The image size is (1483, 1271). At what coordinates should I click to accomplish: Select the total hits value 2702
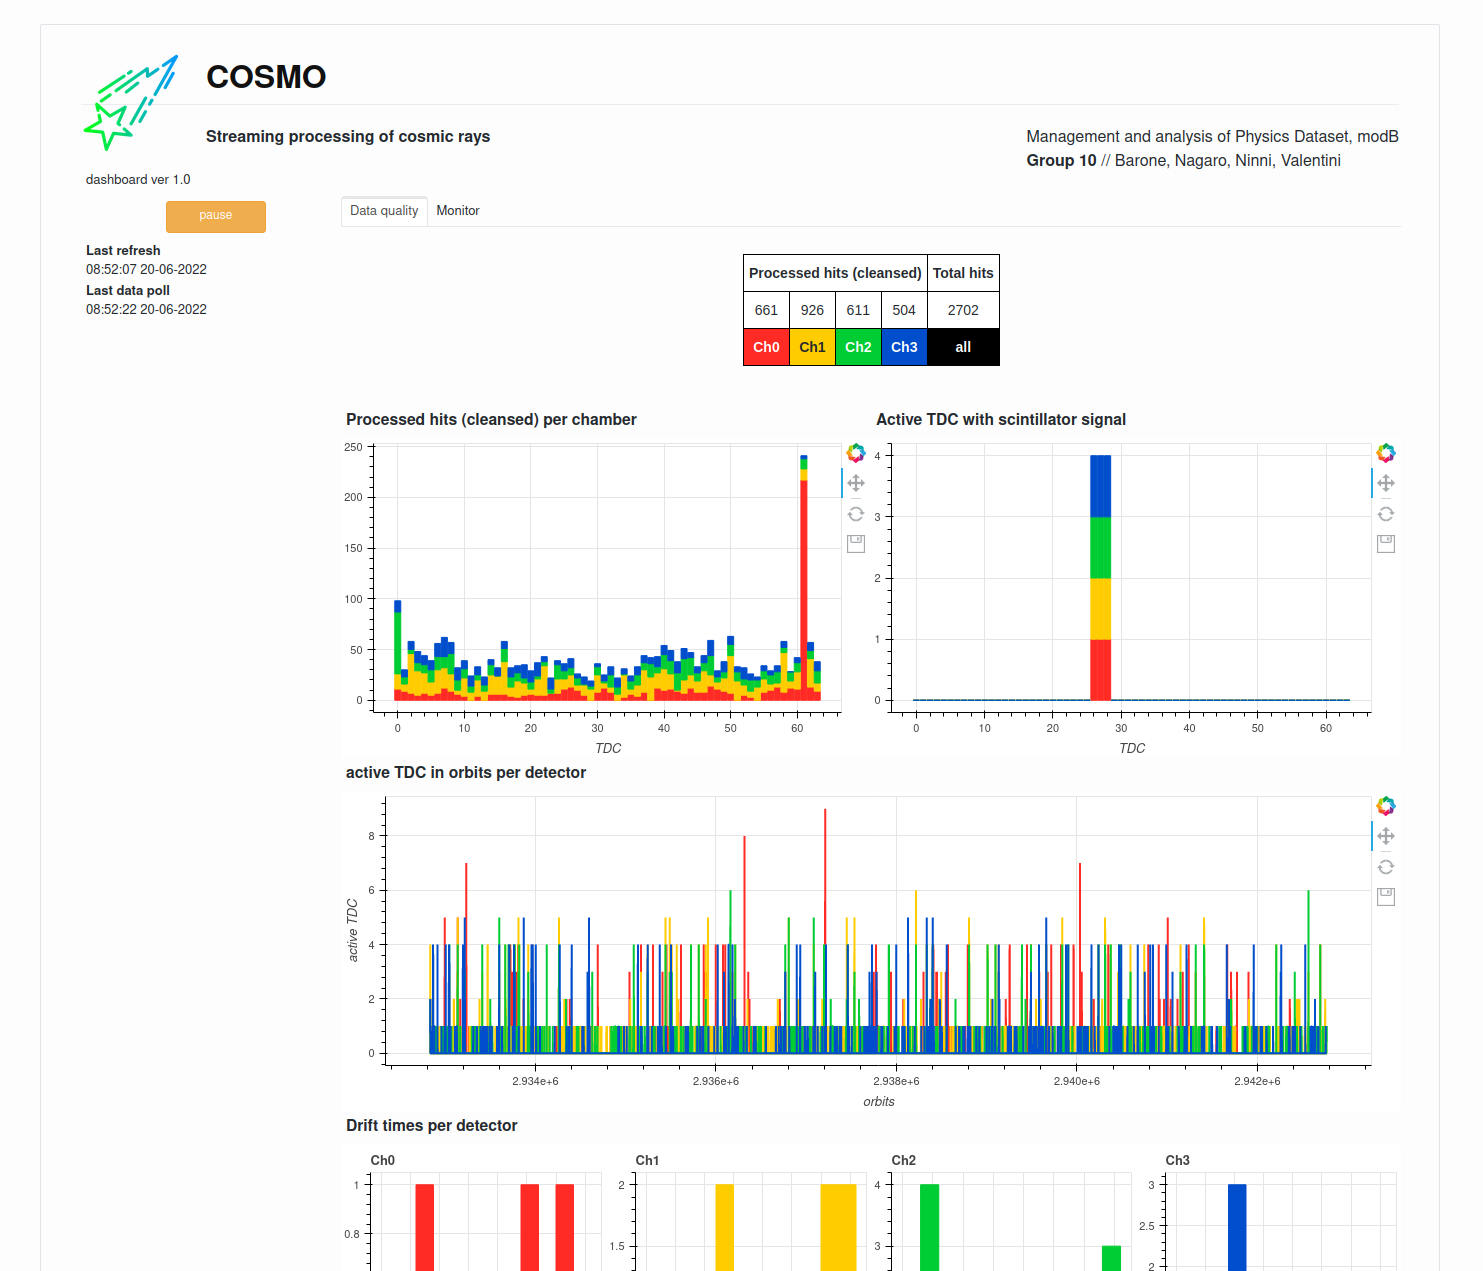pos(963,310)
